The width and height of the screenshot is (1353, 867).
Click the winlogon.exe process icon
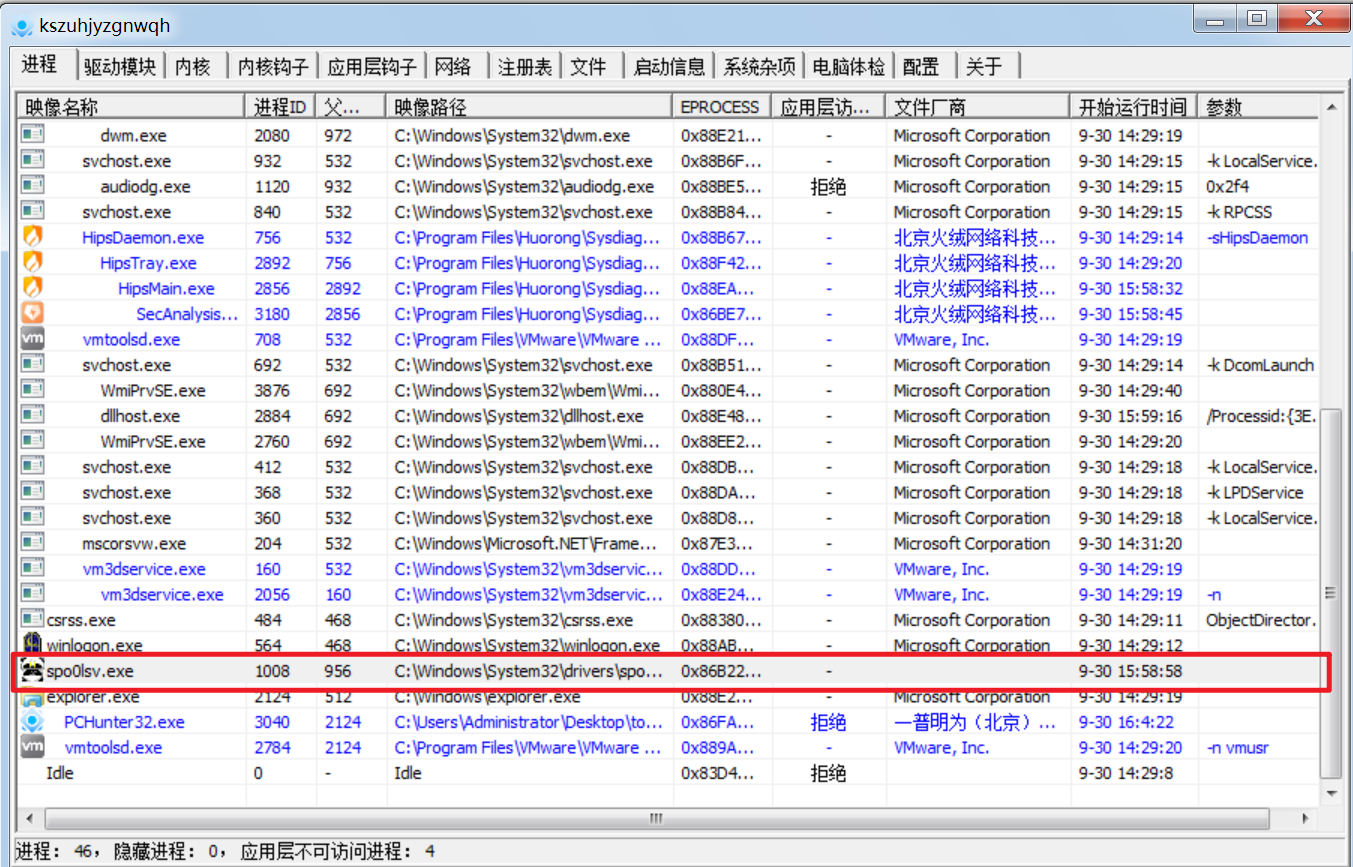pyautogui.click(x=32, y=645)
